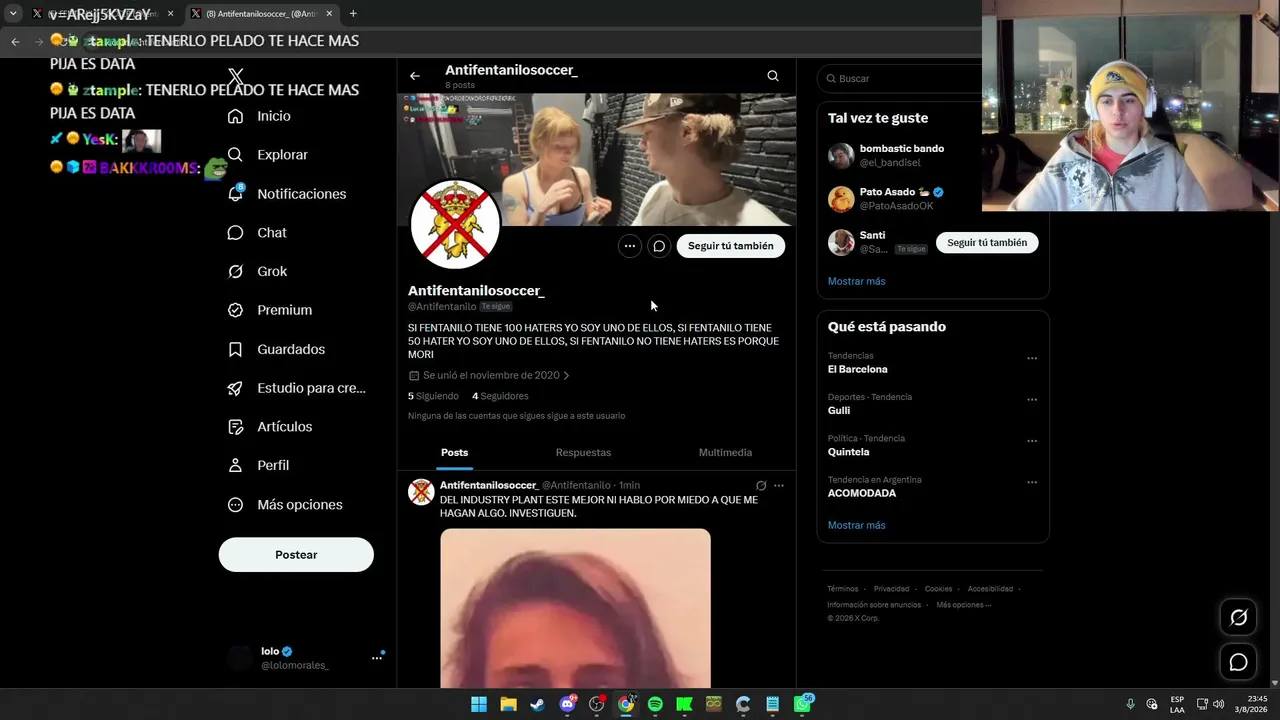This screenshot has width=1280, height=720.
Task: Open the Estudio para creadores rocket icon
Action: [x=236, y=388]
